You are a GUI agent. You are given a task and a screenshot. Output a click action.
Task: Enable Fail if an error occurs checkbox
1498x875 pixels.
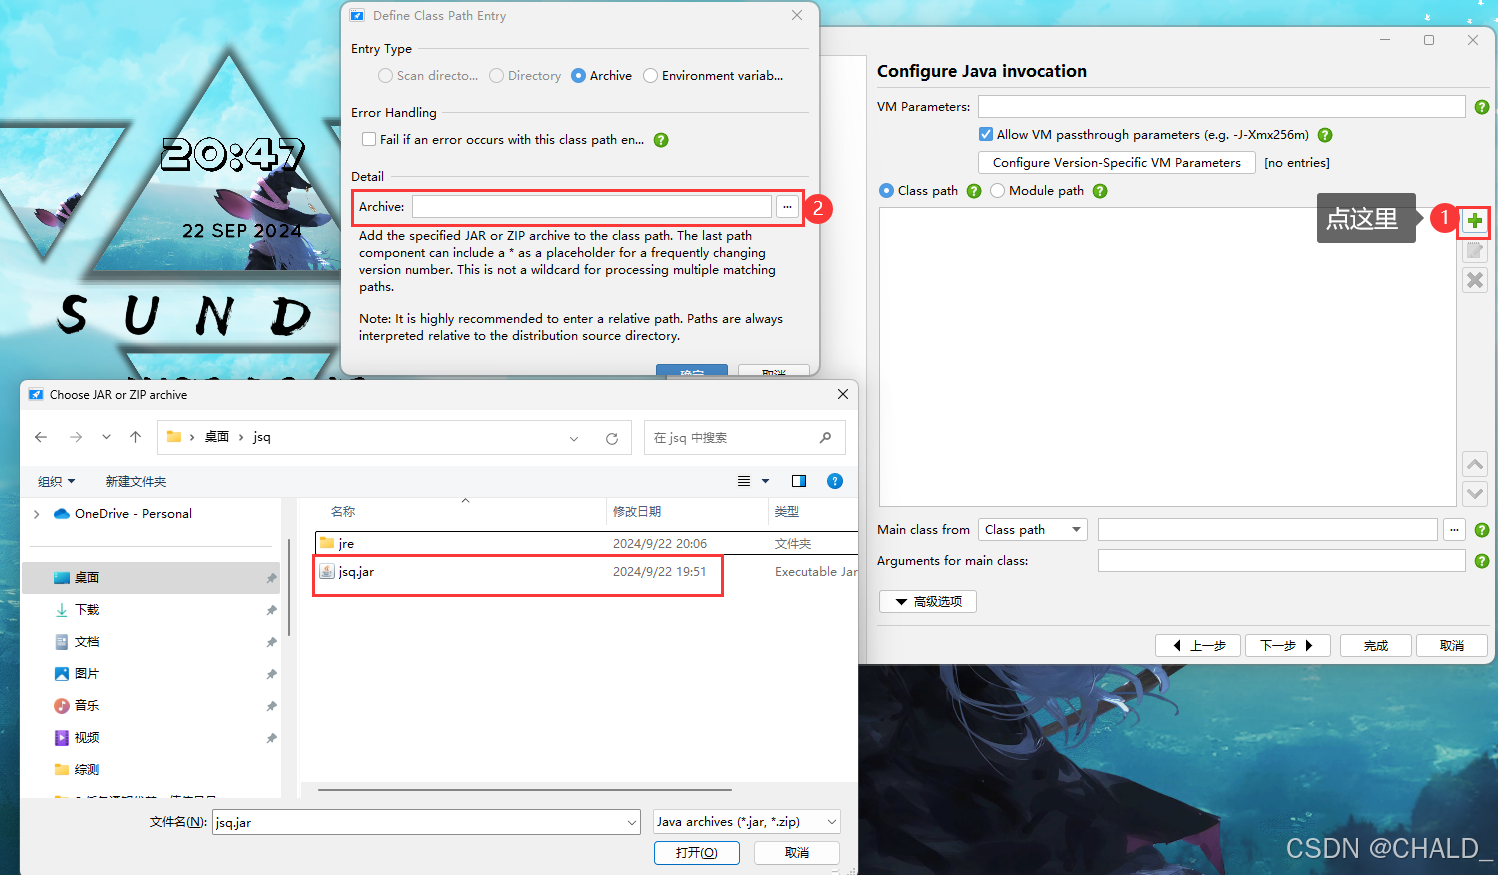(369, 139)
